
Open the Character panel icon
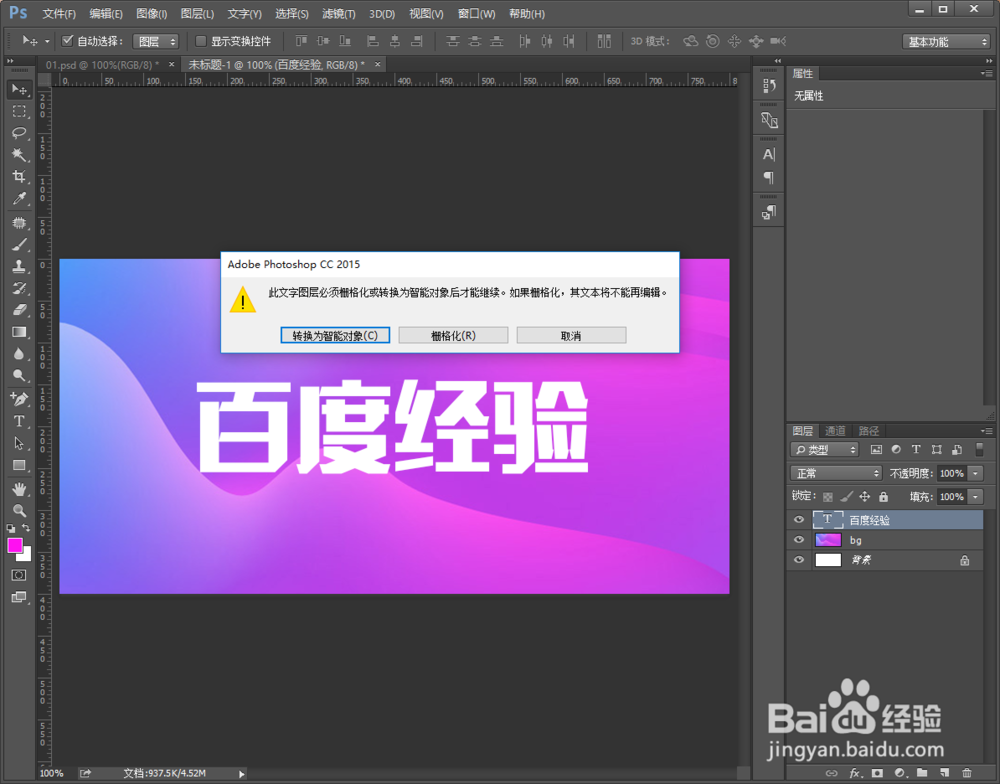(x=769, y=154)
